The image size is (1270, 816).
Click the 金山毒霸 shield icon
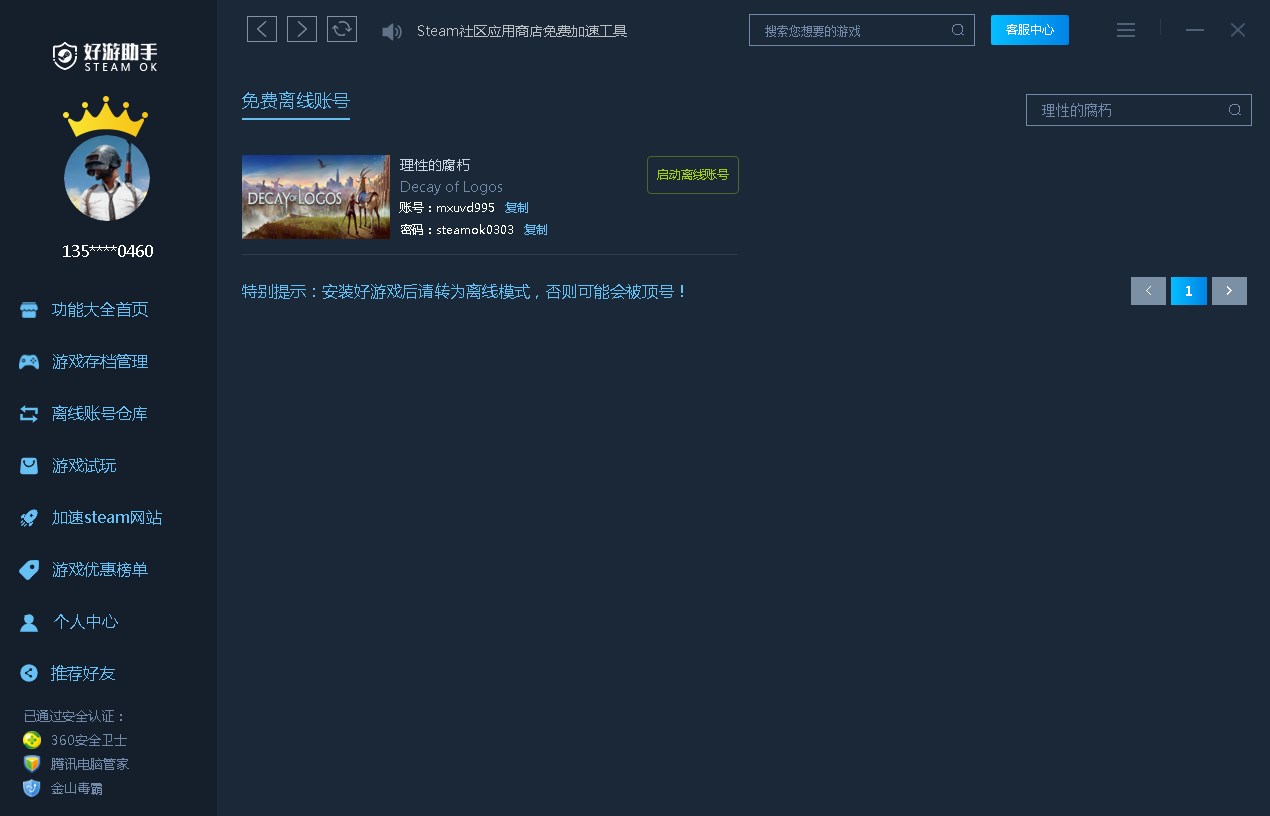click(32, 788)
